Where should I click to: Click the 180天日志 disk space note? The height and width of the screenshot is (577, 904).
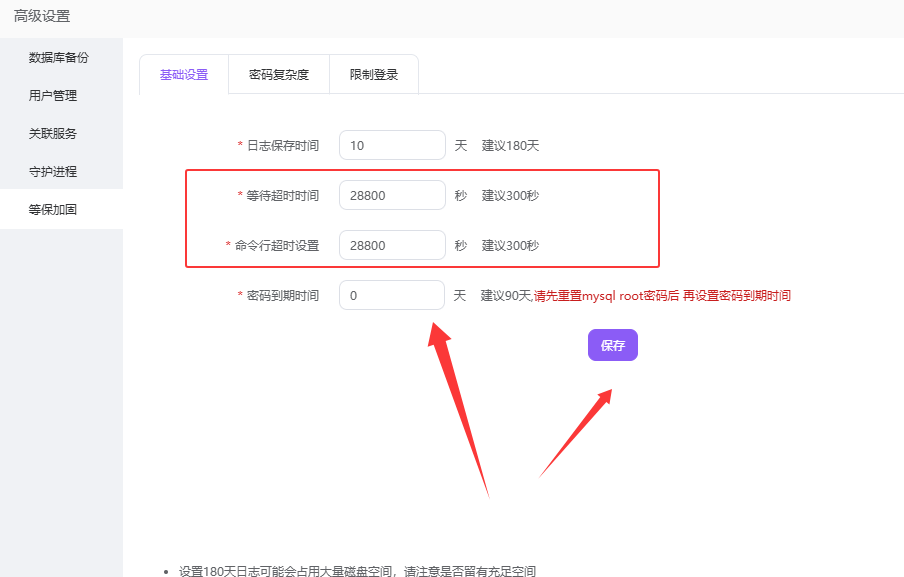(x=357, y=571)
